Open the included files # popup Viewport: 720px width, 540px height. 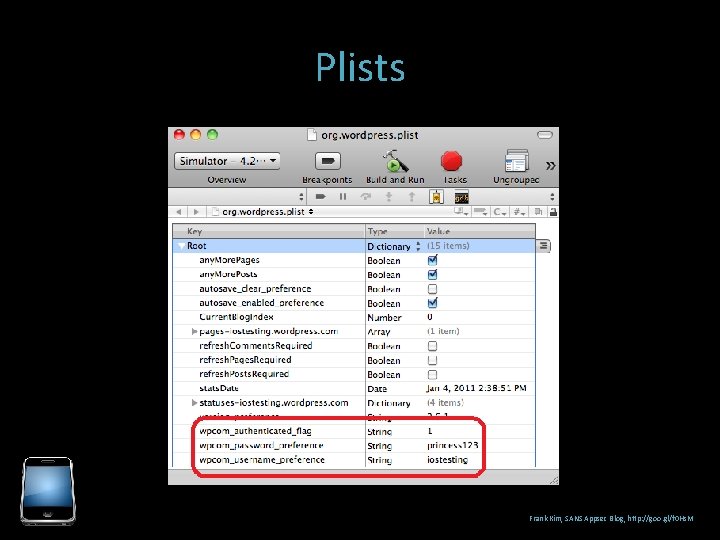coord(520,212)
